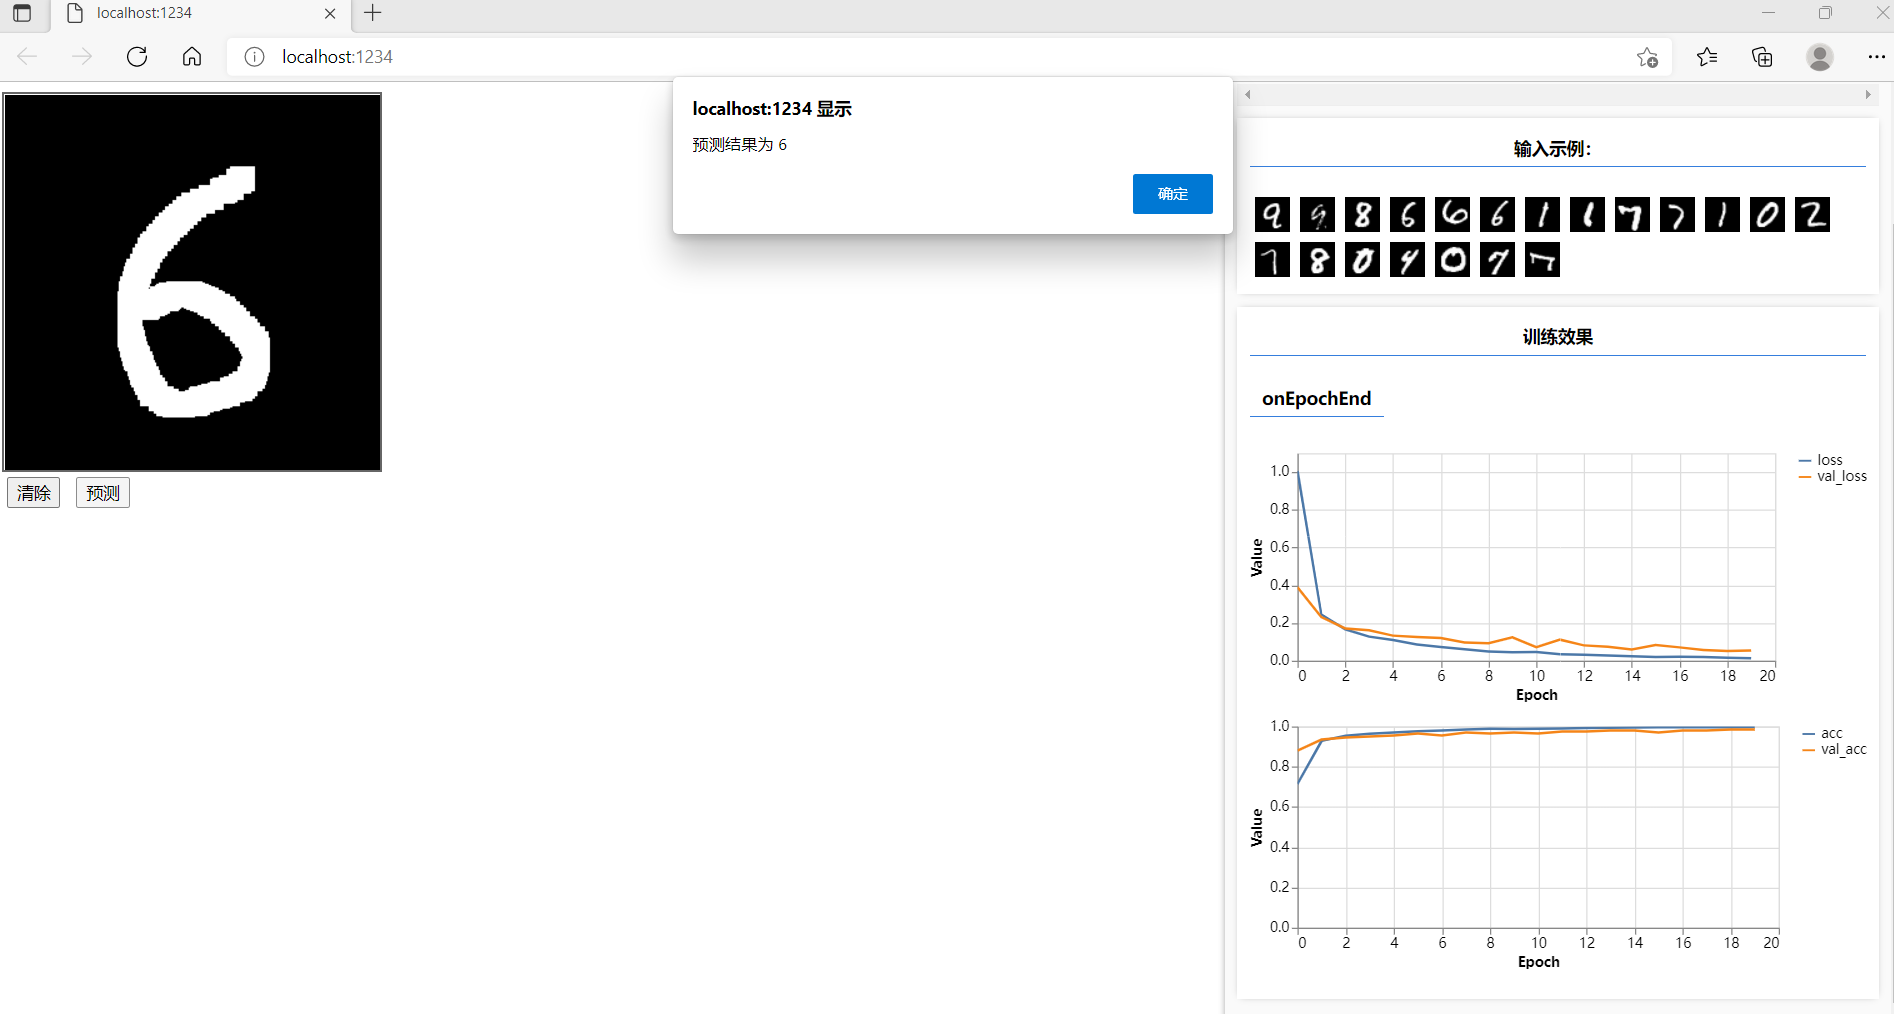The height and width of the screenshot is (1014, 1894).
Task: View site information icon beside localhost:1234
Action: point(255,57)
